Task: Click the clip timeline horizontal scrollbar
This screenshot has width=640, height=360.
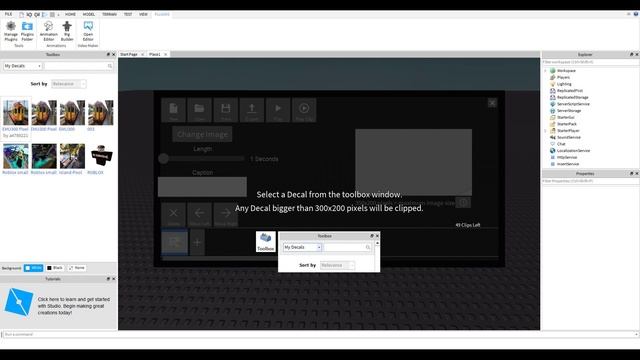Action: tap(330, 258)
